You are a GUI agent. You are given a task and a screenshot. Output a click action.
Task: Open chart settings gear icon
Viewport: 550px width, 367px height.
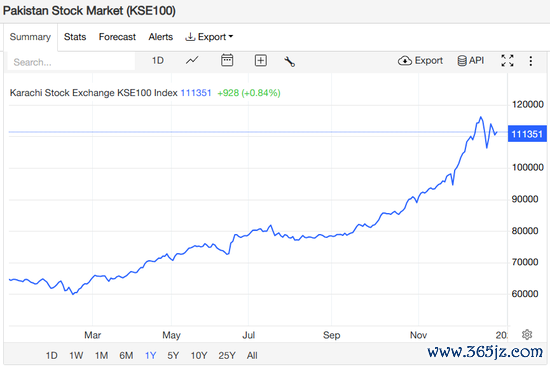click(527, 335)
